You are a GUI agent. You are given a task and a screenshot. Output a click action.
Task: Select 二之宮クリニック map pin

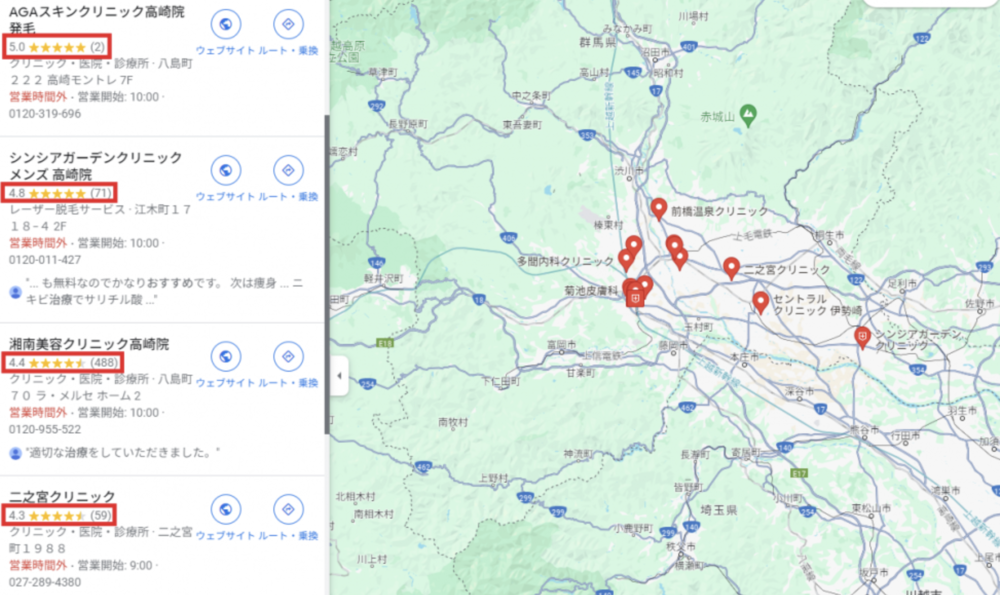pos(732,268)
